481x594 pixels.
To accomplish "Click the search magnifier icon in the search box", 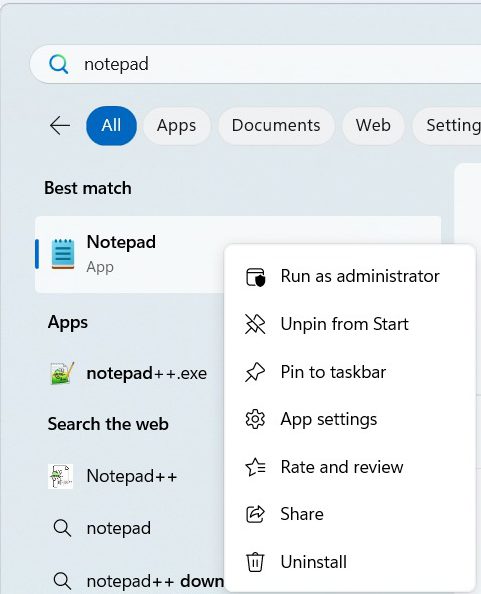I will point(59,64).
